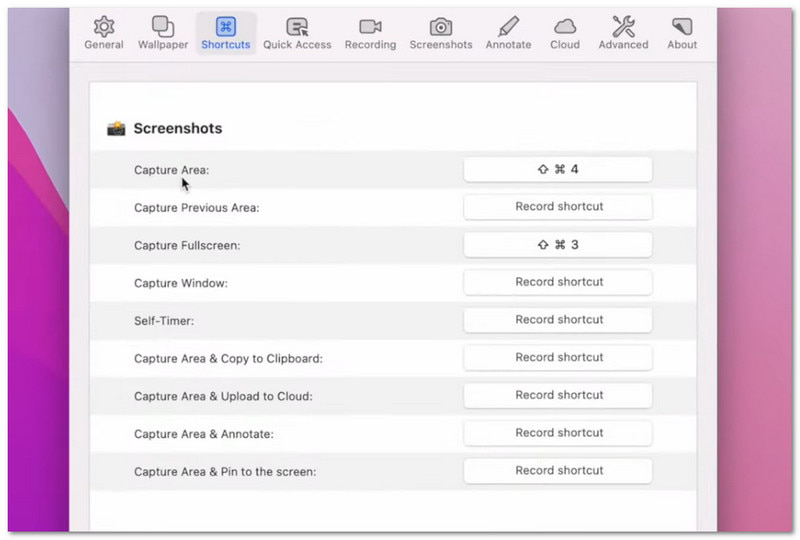Record shortcut for Capture Area & Pin to screen

tap(558, 470)
